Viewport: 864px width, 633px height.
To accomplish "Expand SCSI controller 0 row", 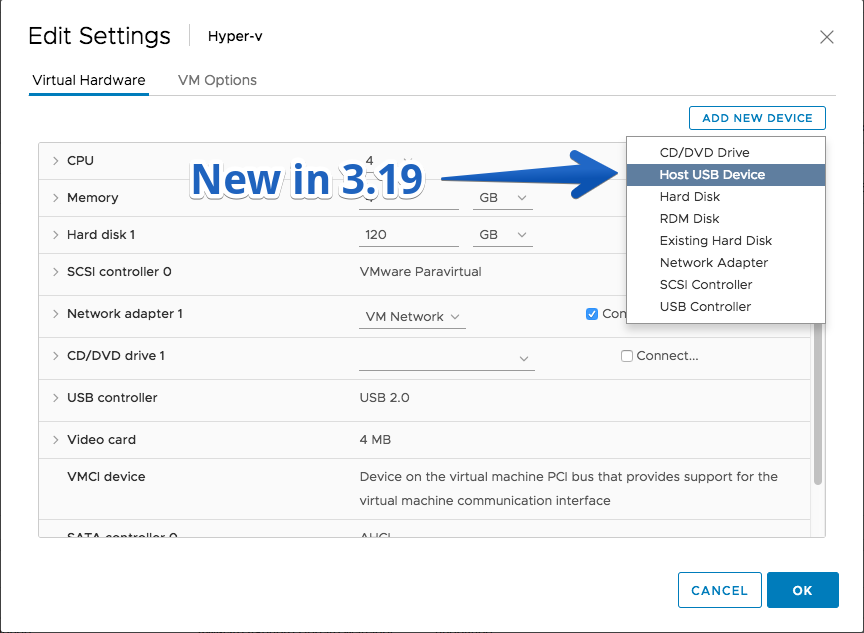I will [x=56, y=272].
